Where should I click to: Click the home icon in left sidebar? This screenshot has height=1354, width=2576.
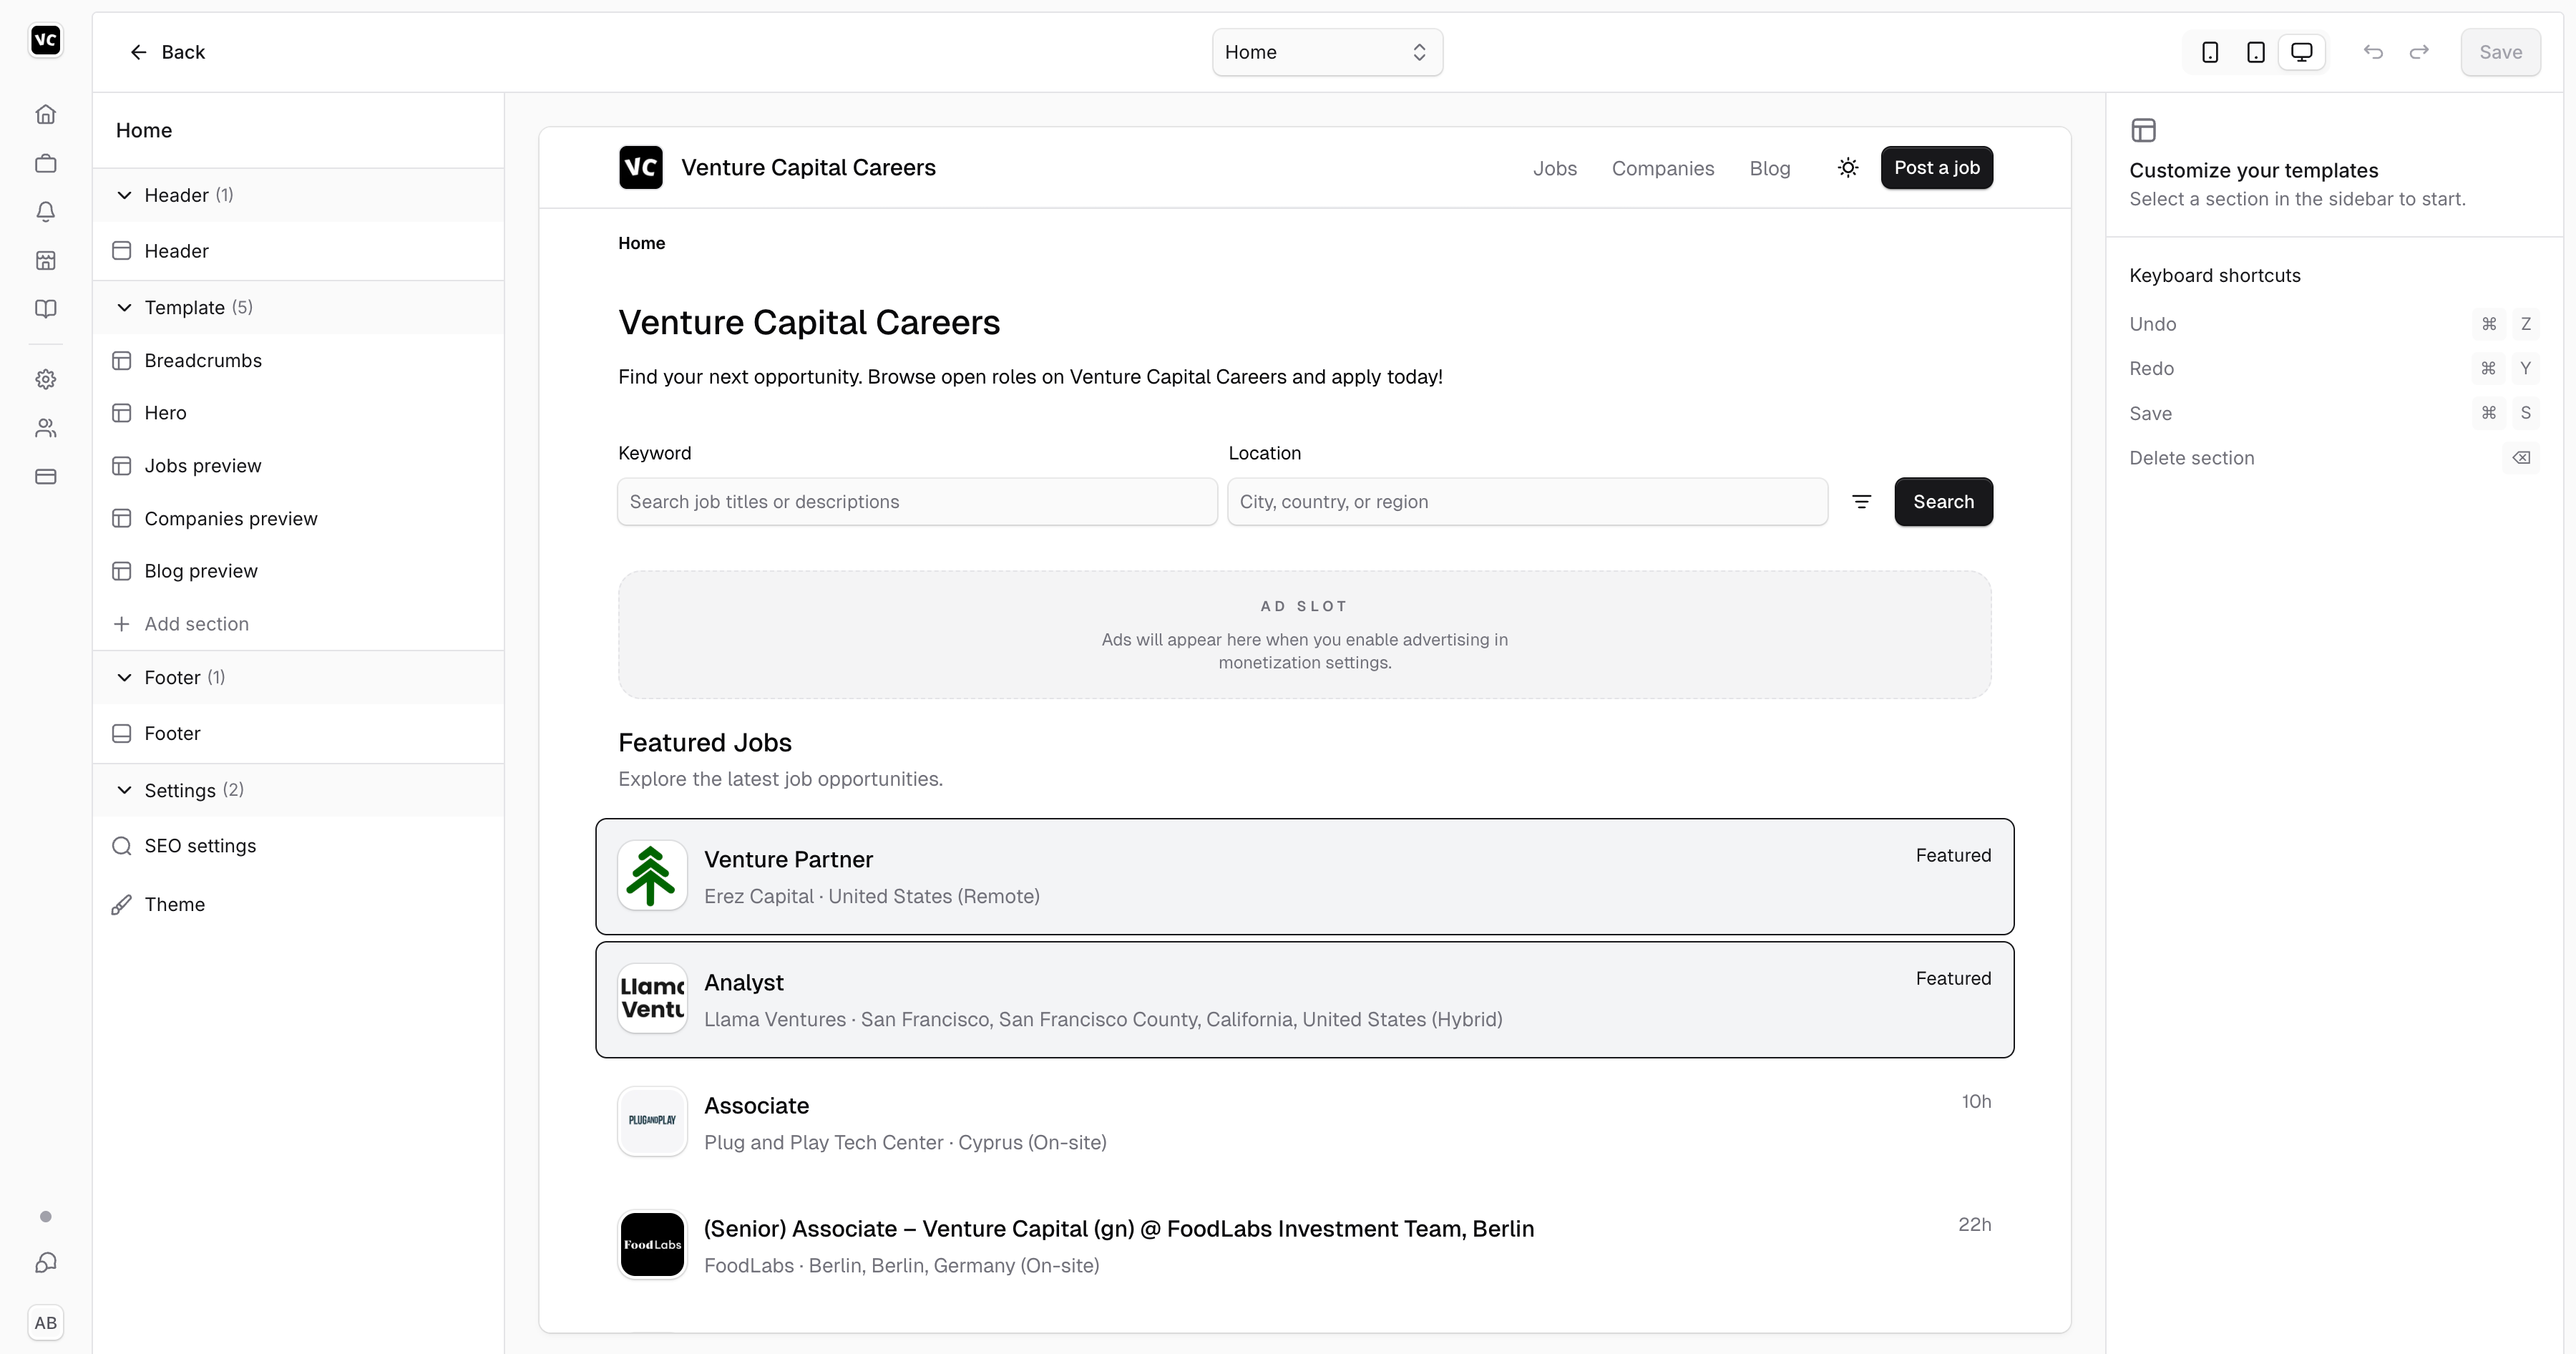(46, 115)
